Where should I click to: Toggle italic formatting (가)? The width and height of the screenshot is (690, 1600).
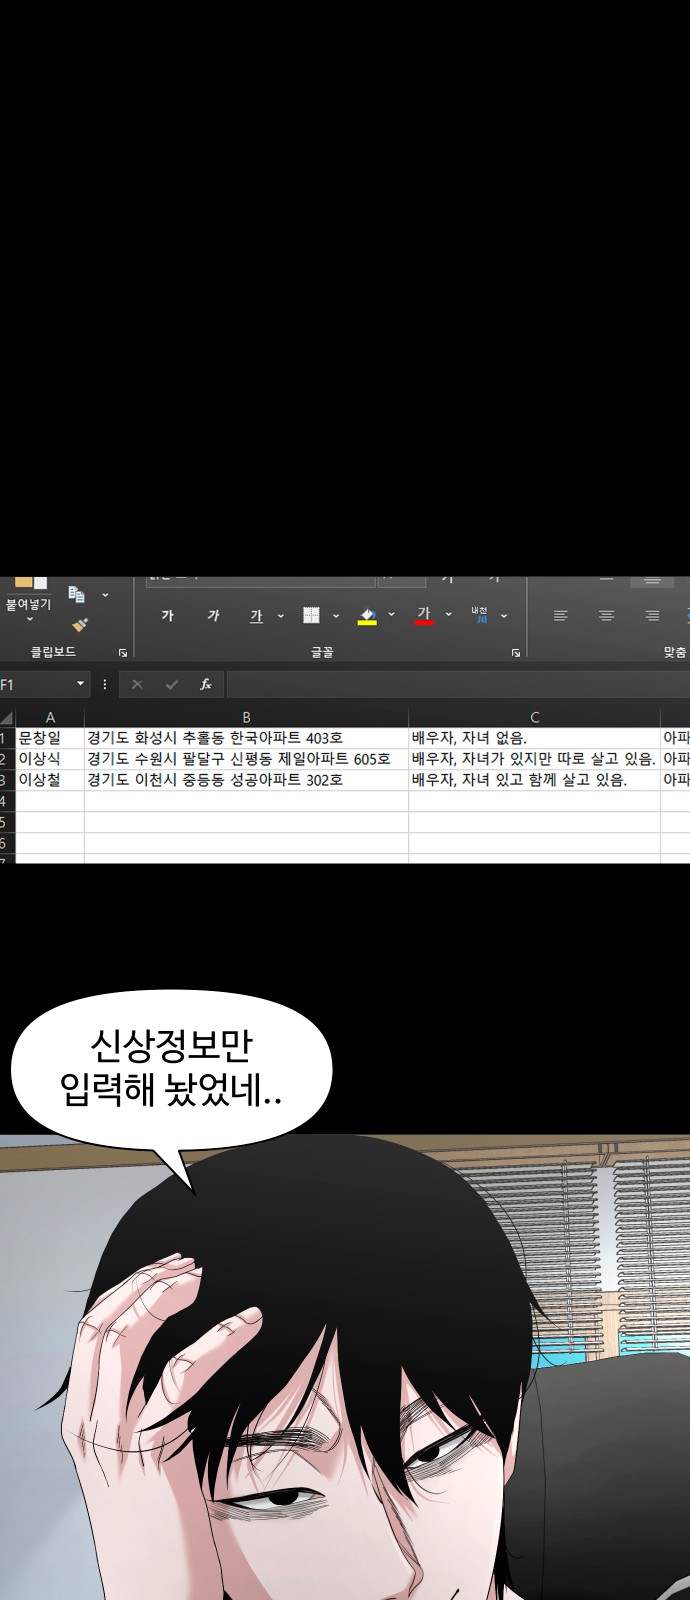(x=213, y=616)
